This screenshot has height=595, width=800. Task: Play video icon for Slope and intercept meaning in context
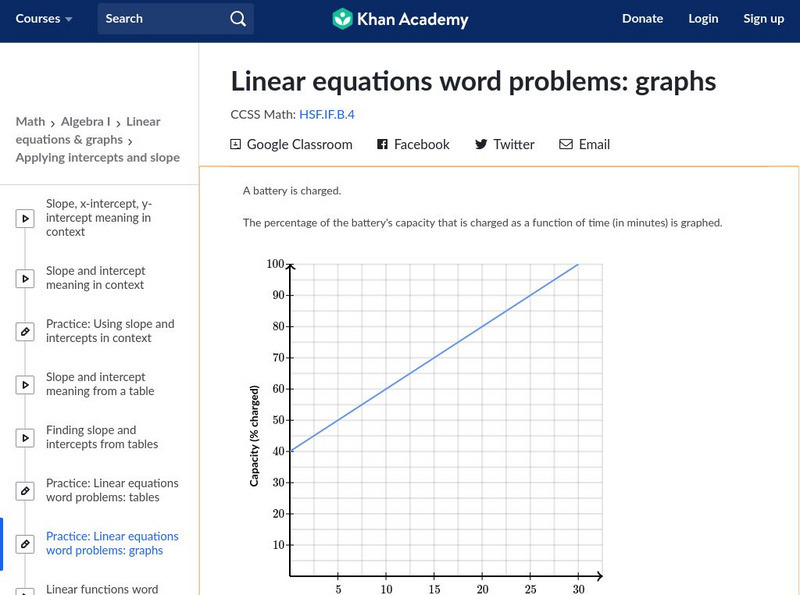tap(25, 278)
